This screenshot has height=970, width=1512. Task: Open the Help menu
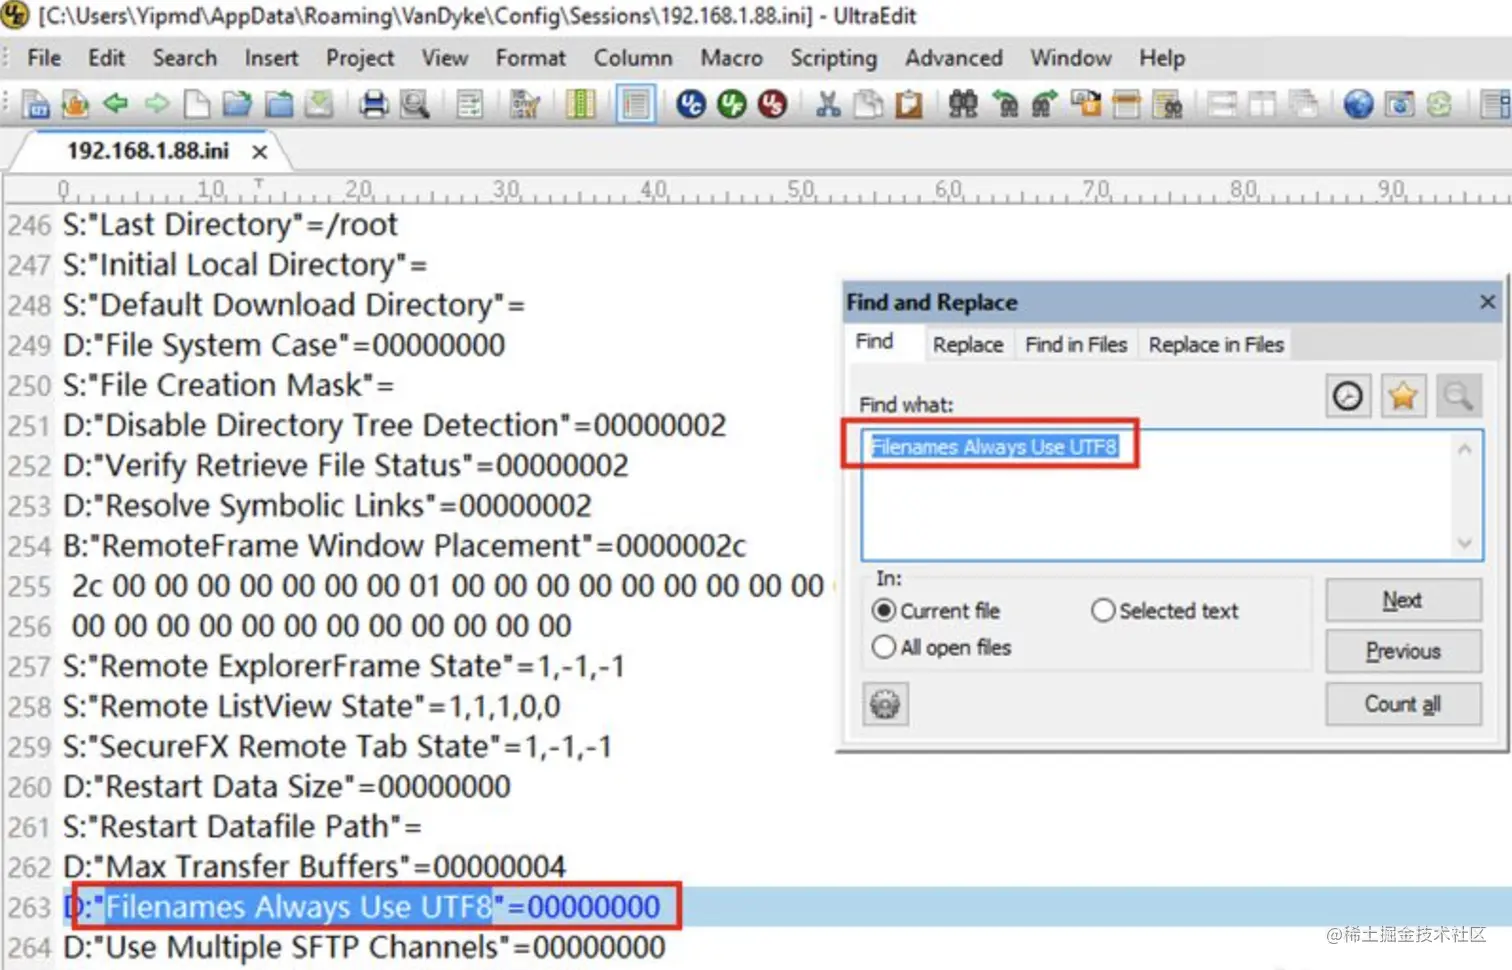(1162, 58)
